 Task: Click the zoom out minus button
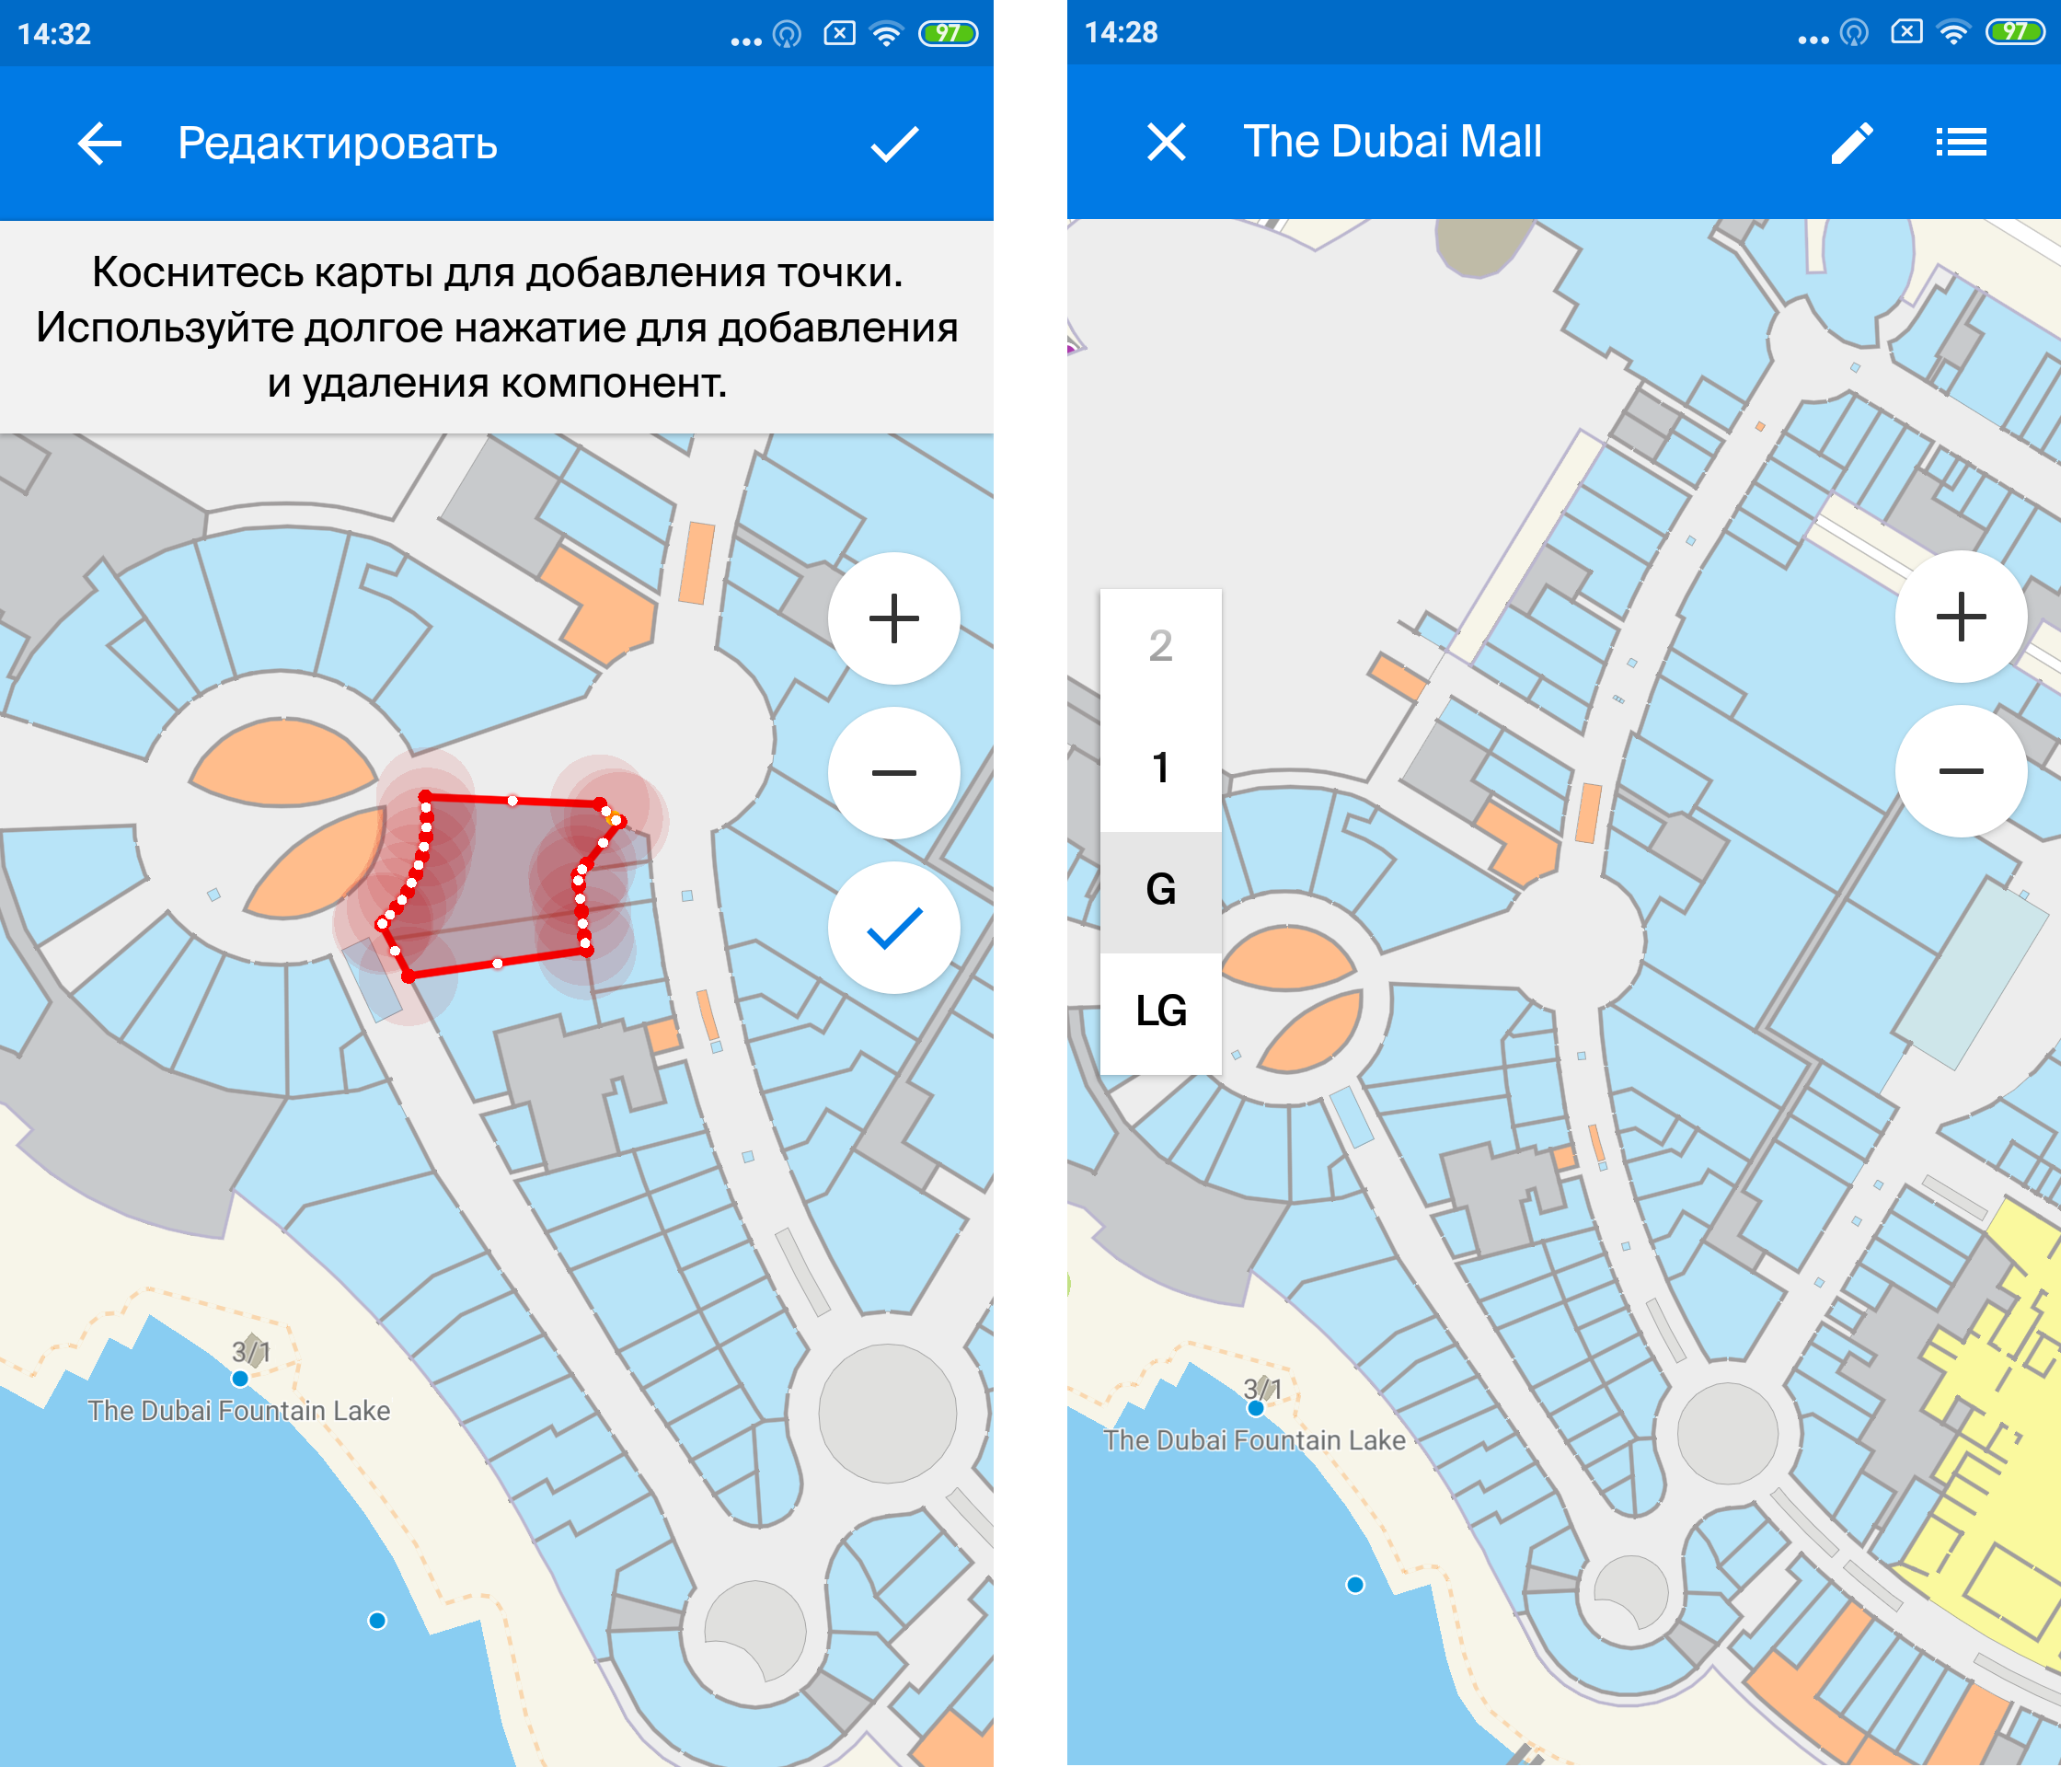point(894,791)
